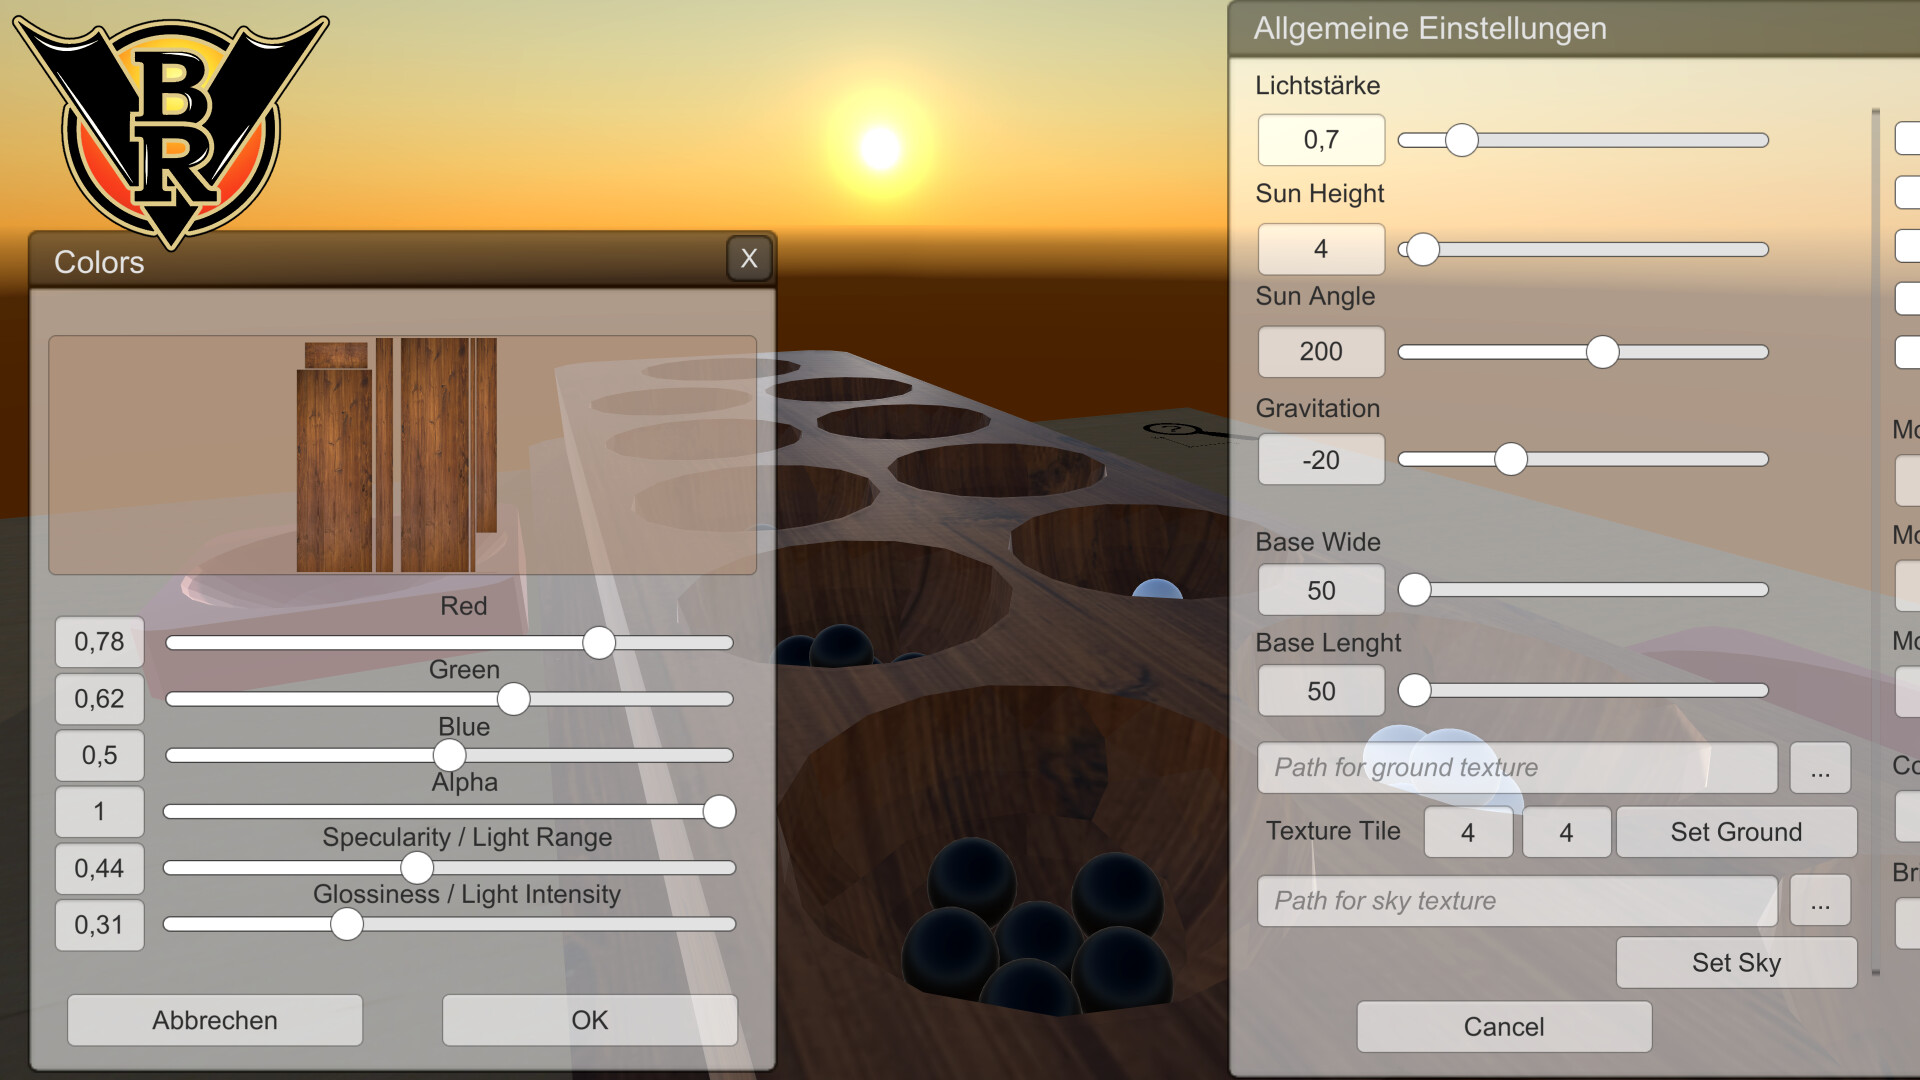Click Abbrechen in the Colors dialog

[214, 1020]
